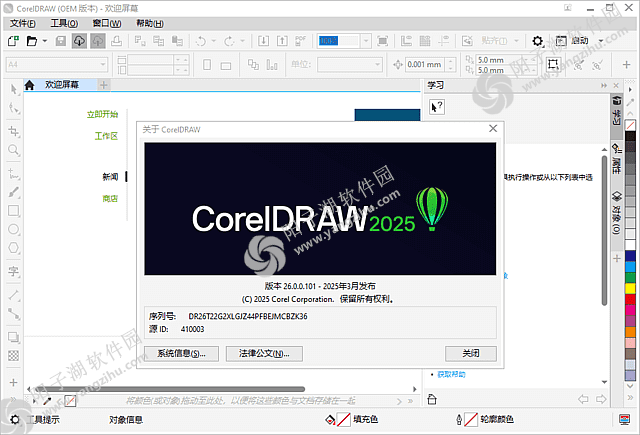Click the outline color pen icon
The height and width of the screenshot is (435, 640).
pyautogui.click(x=459, y=419)
